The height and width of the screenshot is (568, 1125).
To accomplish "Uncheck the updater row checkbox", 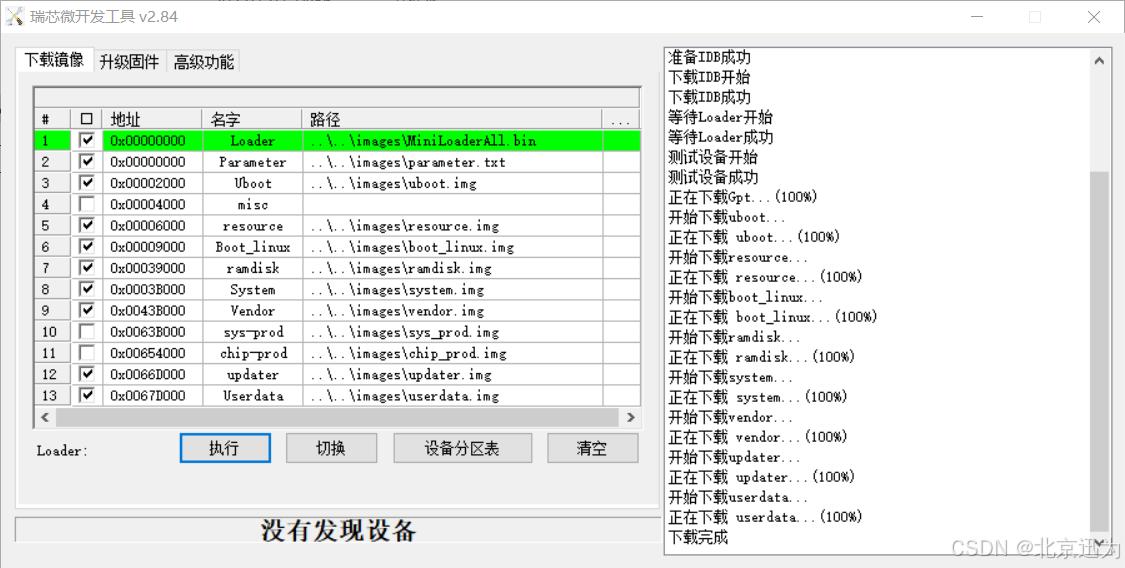I will click(87, 374).
